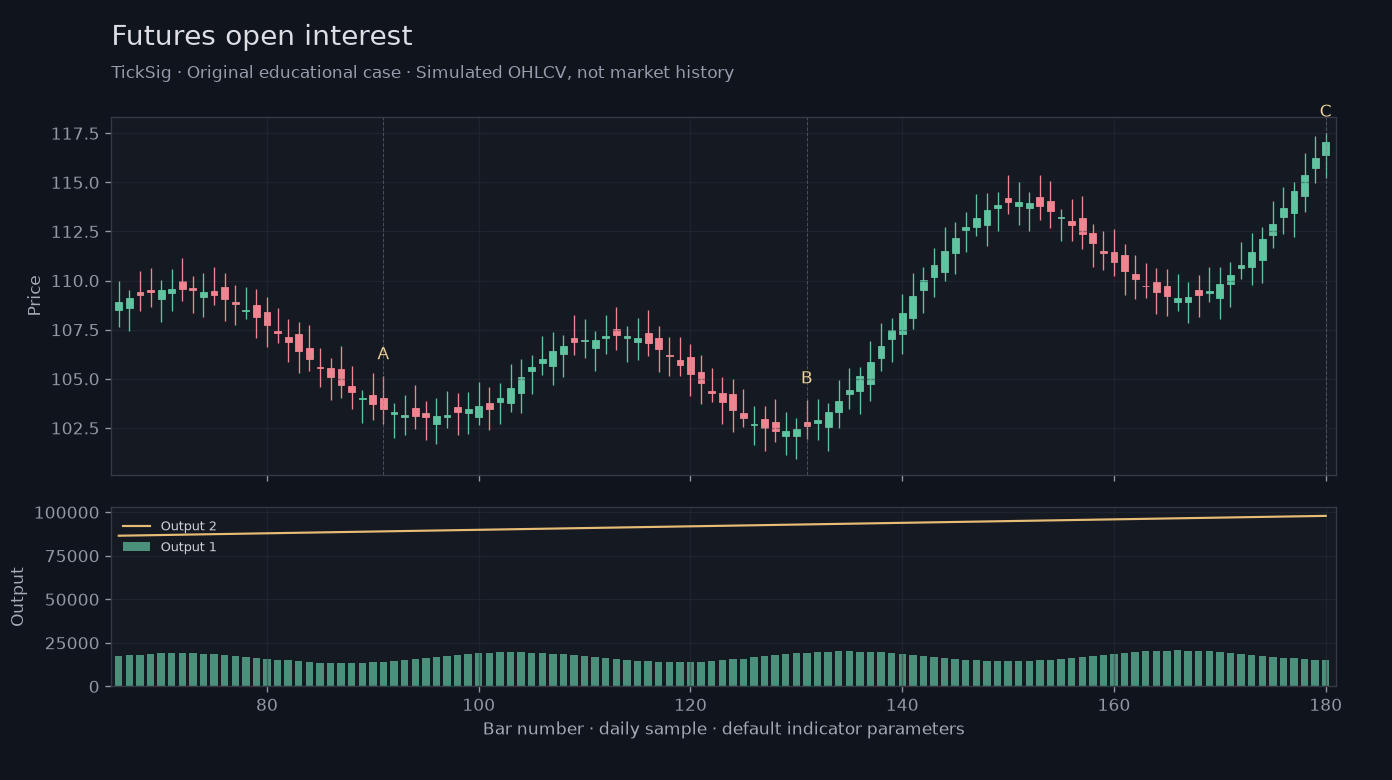The height and width of the screenshot is (780, 1392).
Task: Click the bar number x-axis caption
Action: tap(724, 729)
